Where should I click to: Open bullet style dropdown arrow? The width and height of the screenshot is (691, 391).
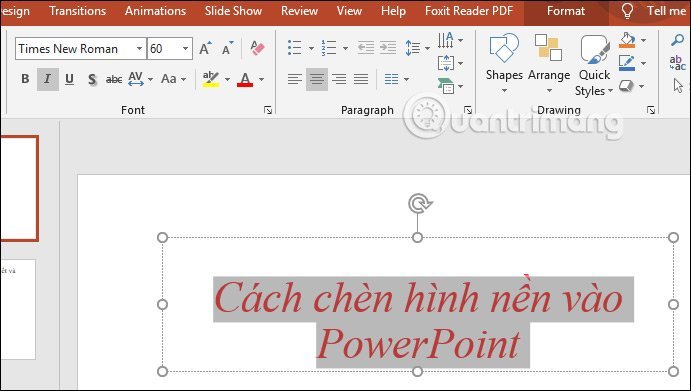(x=311, y=48)
